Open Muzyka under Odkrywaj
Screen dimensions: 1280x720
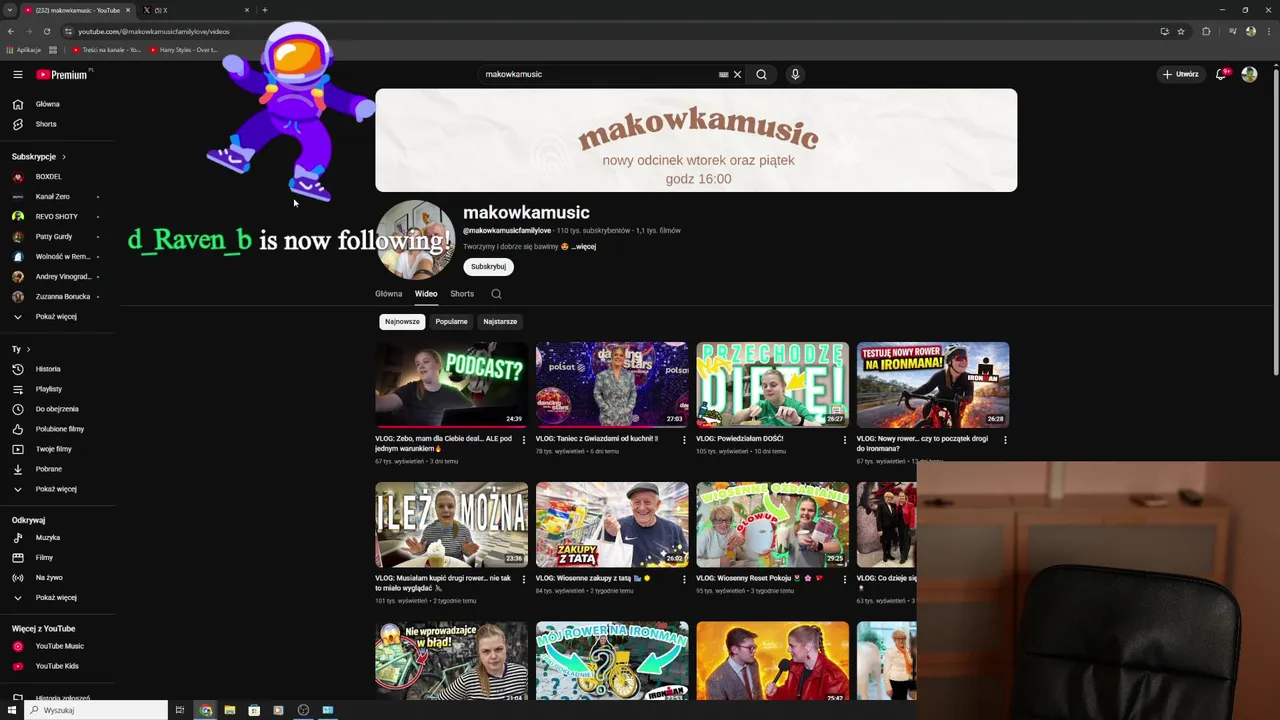(x=47, y=538)
